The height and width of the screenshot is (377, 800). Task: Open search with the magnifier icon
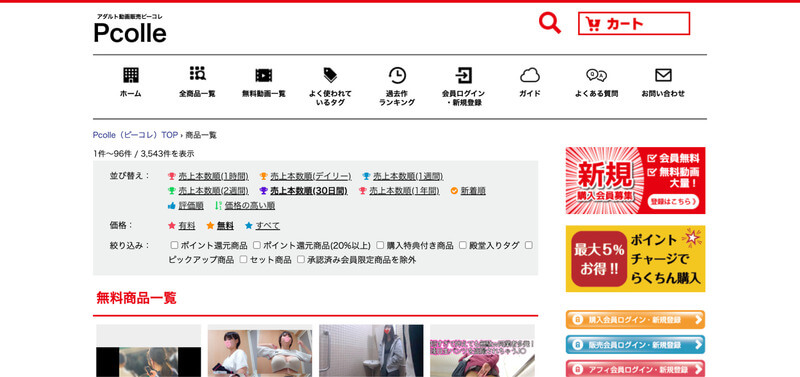click(x=549, y=23)
